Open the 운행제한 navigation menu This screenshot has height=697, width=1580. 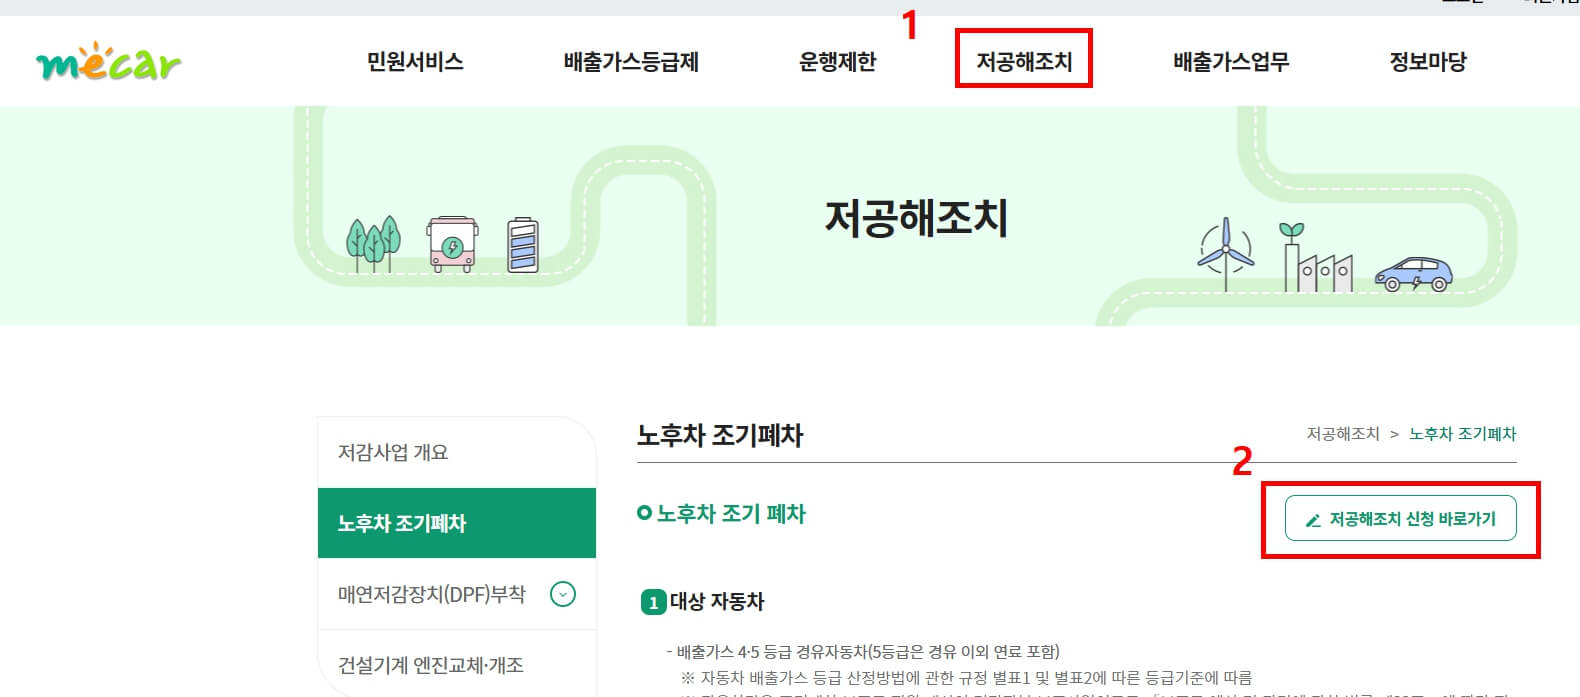(x=837, y=60)
